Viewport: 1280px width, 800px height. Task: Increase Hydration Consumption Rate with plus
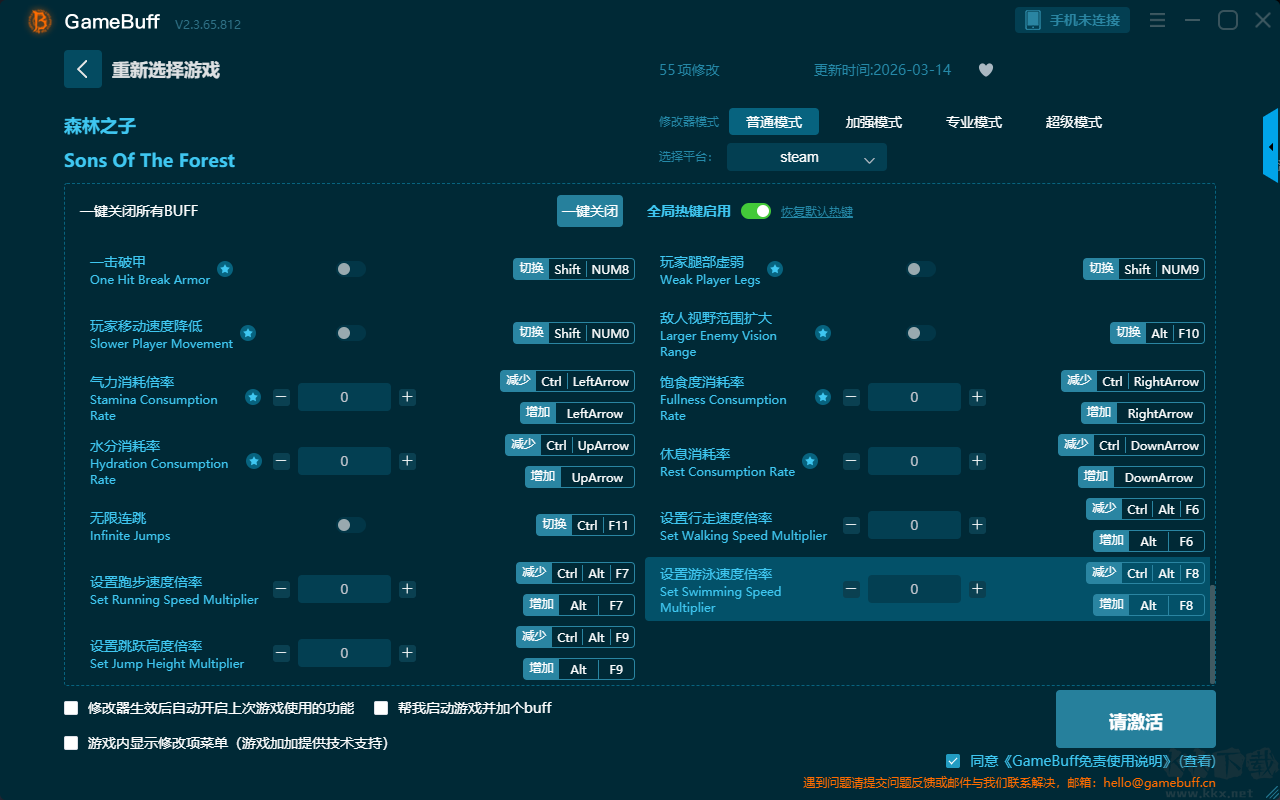click(407, 461)
